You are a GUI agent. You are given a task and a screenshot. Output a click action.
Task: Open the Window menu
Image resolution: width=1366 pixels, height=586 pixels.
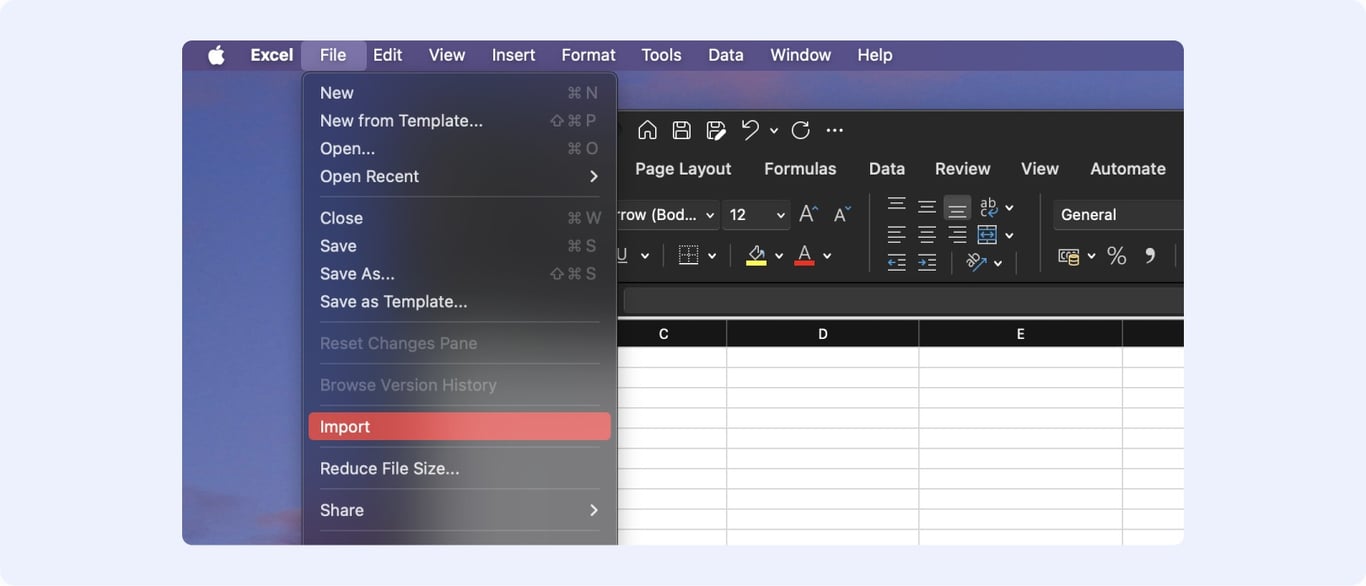tap(800, 55)
